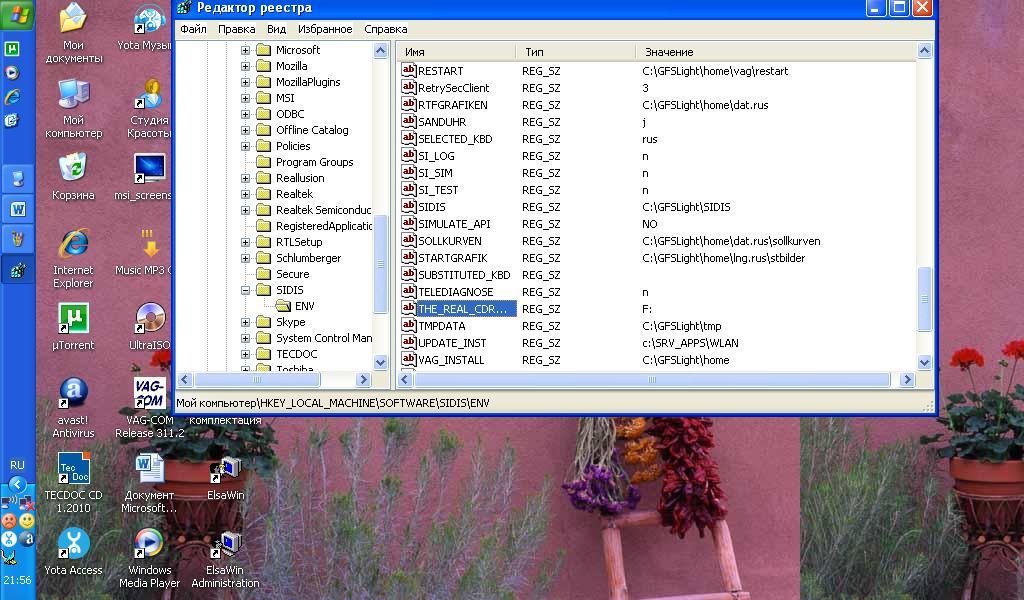Expand the Skype registry key
This screenshot has height=600, width=1024.
pos(246,322)
